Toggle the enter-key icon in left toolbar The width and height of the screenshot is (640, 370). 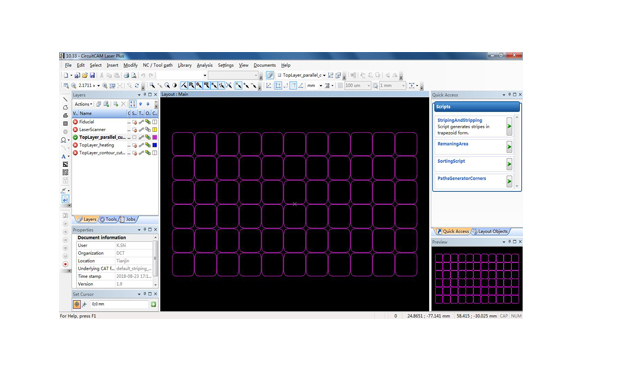pyautogui.click(x=65, y=199)
